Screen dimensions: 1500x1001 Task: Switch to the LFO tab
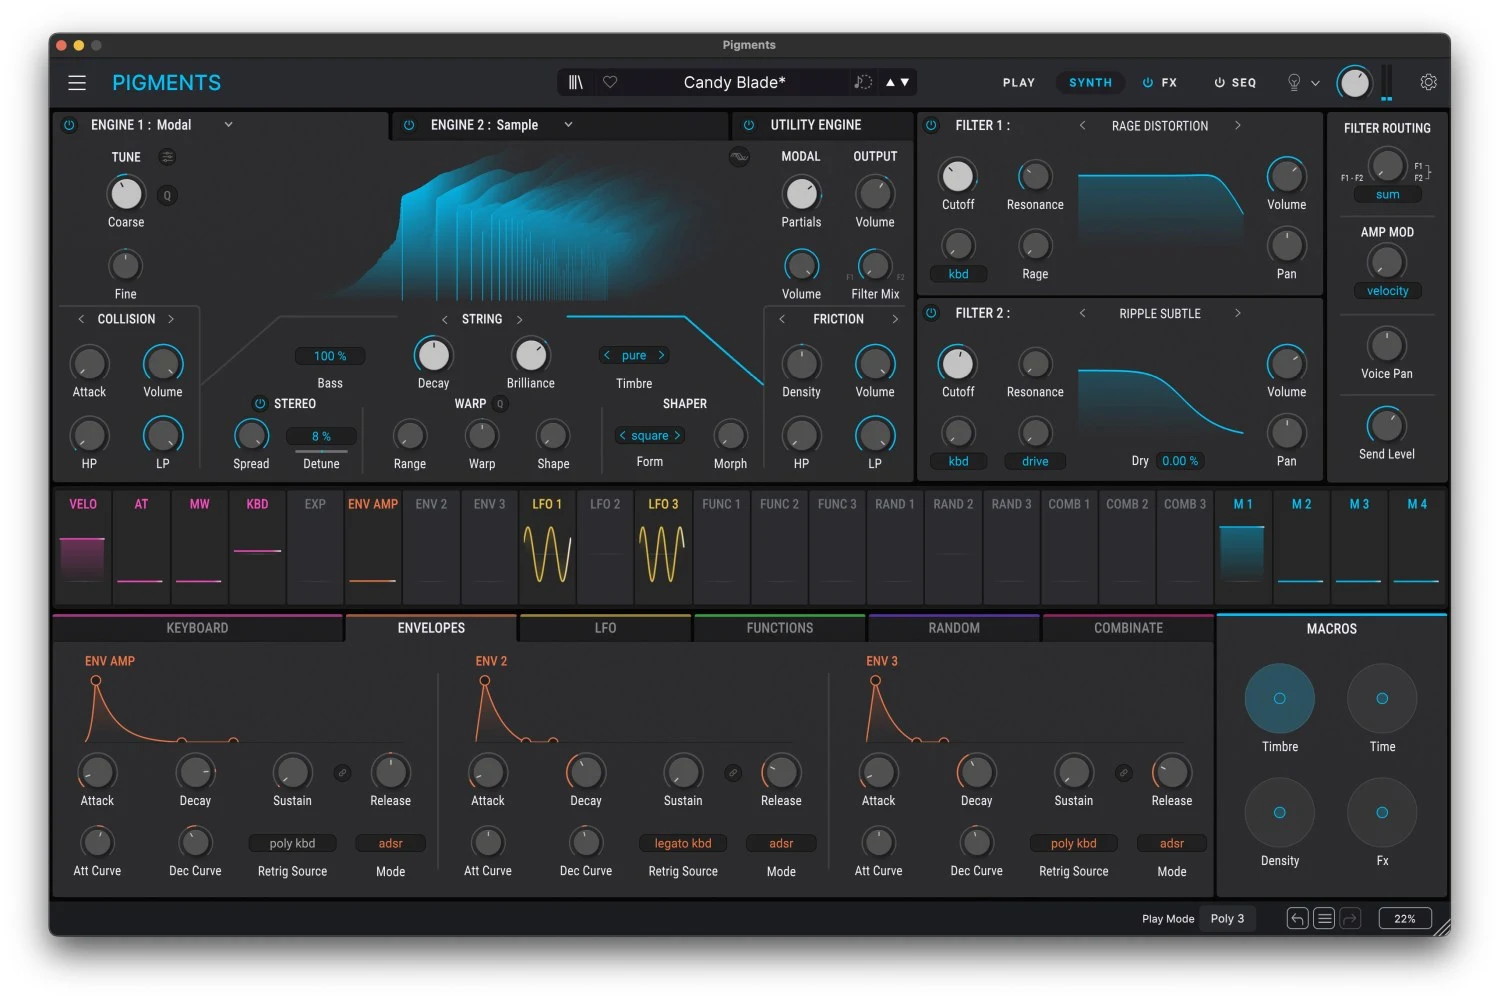(605, 628)
